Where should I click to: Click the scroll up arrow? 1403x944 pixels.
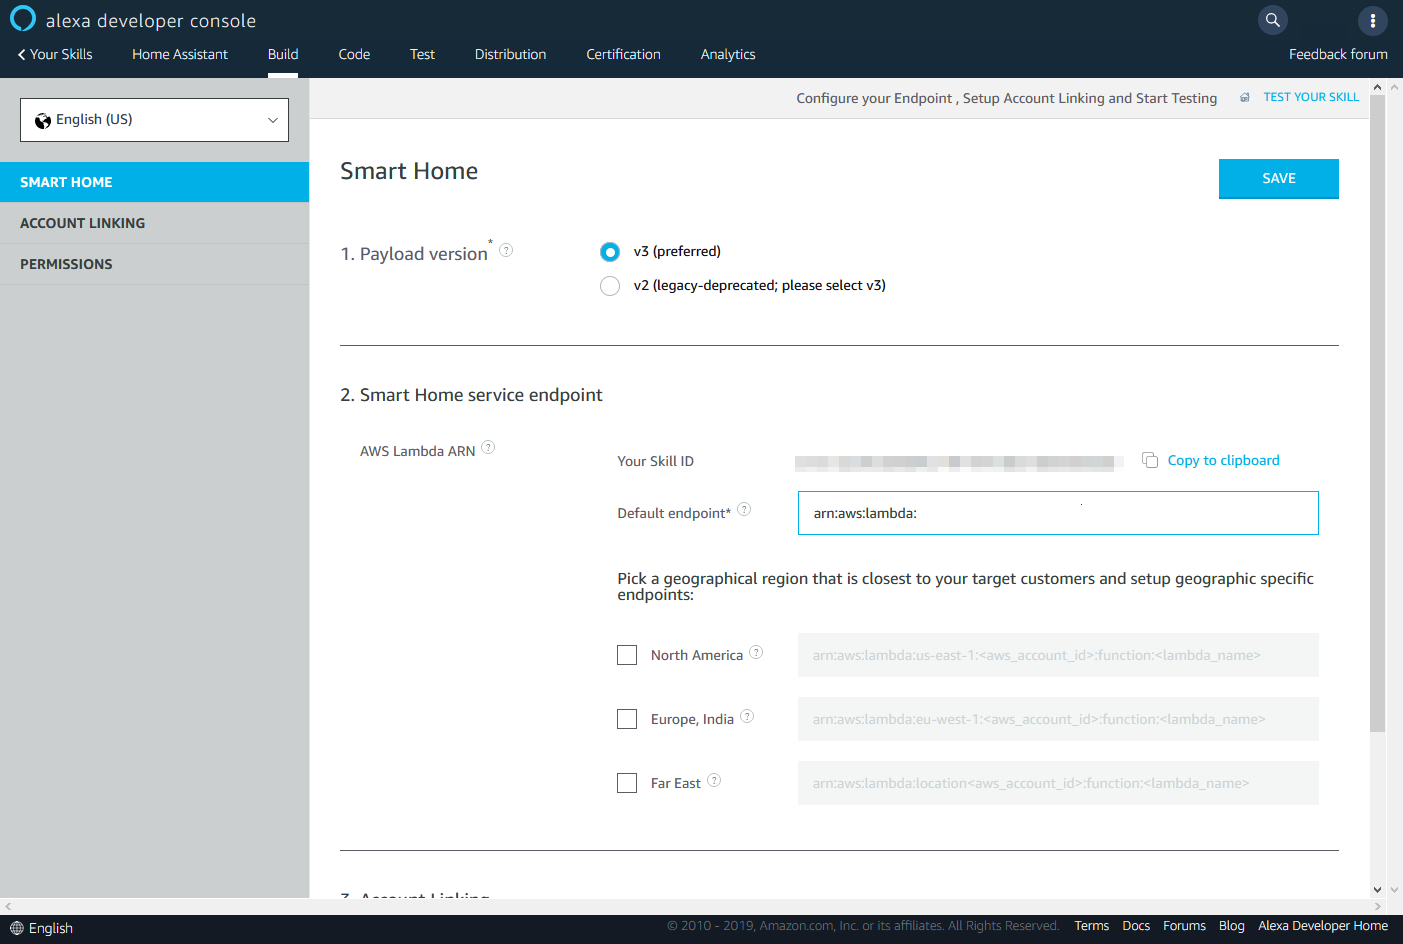click(x=1377, y=87)
